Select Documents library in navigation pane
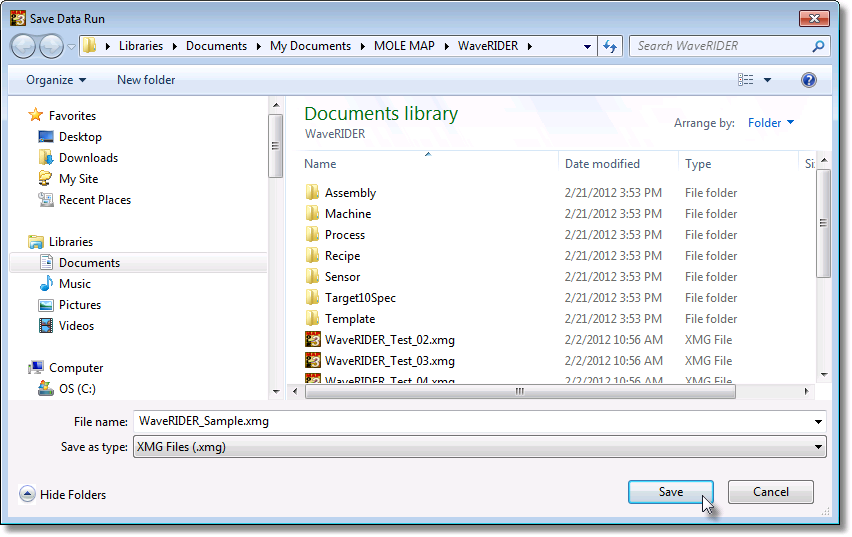The image size is (852, 537). point(89,263)
